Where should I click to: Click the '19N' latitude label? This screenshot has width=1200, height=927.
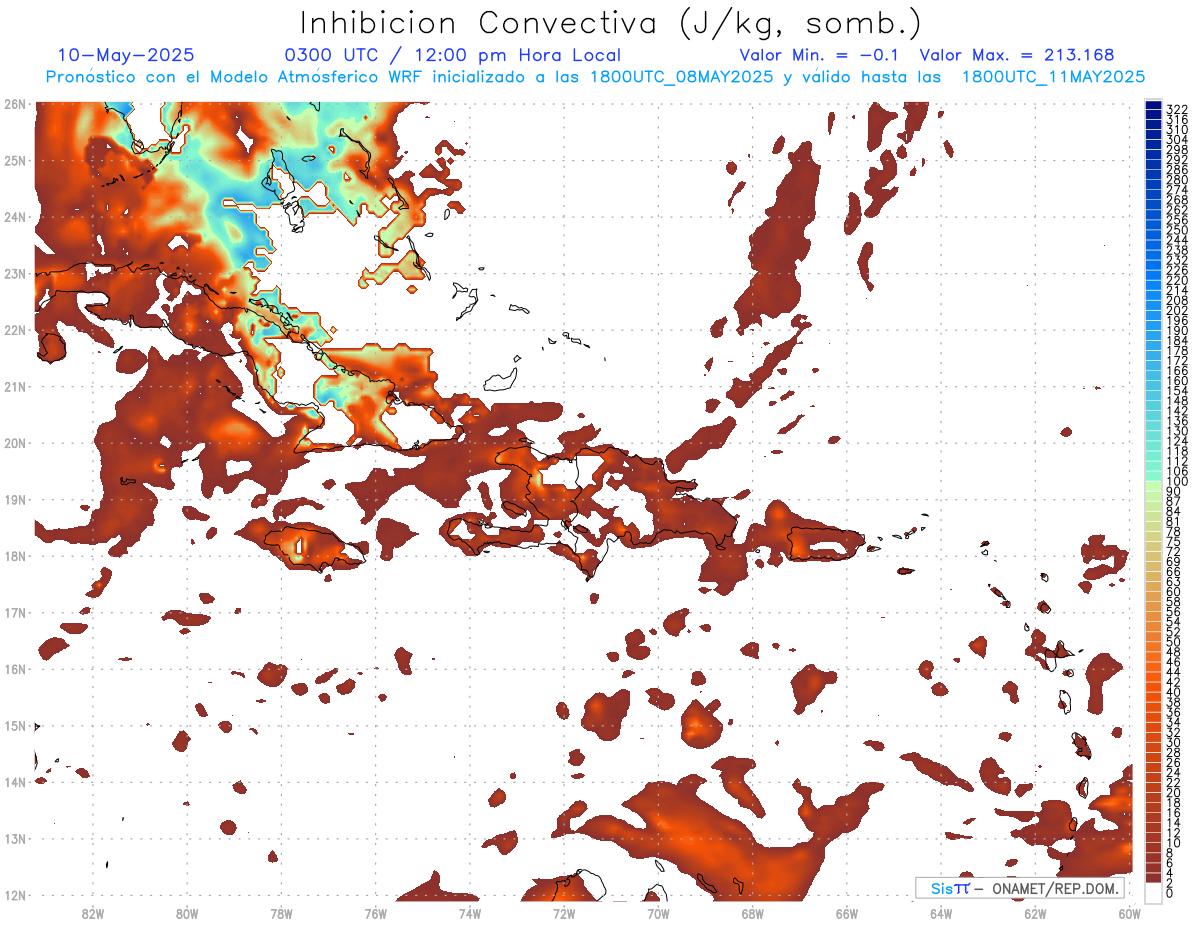click(x=15, y=499)
